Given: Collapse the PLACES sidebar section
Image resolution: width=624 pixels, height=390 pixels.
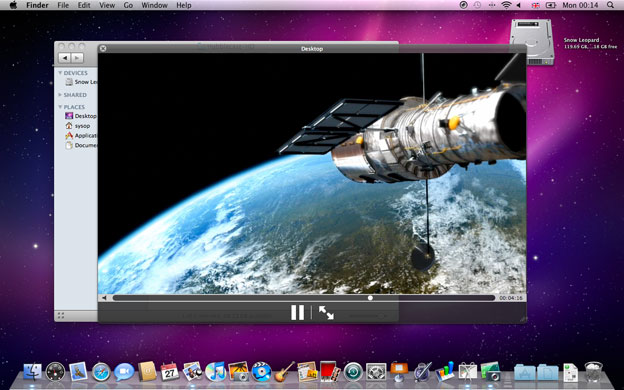Looking at the screenshot, I should [60, 107].
